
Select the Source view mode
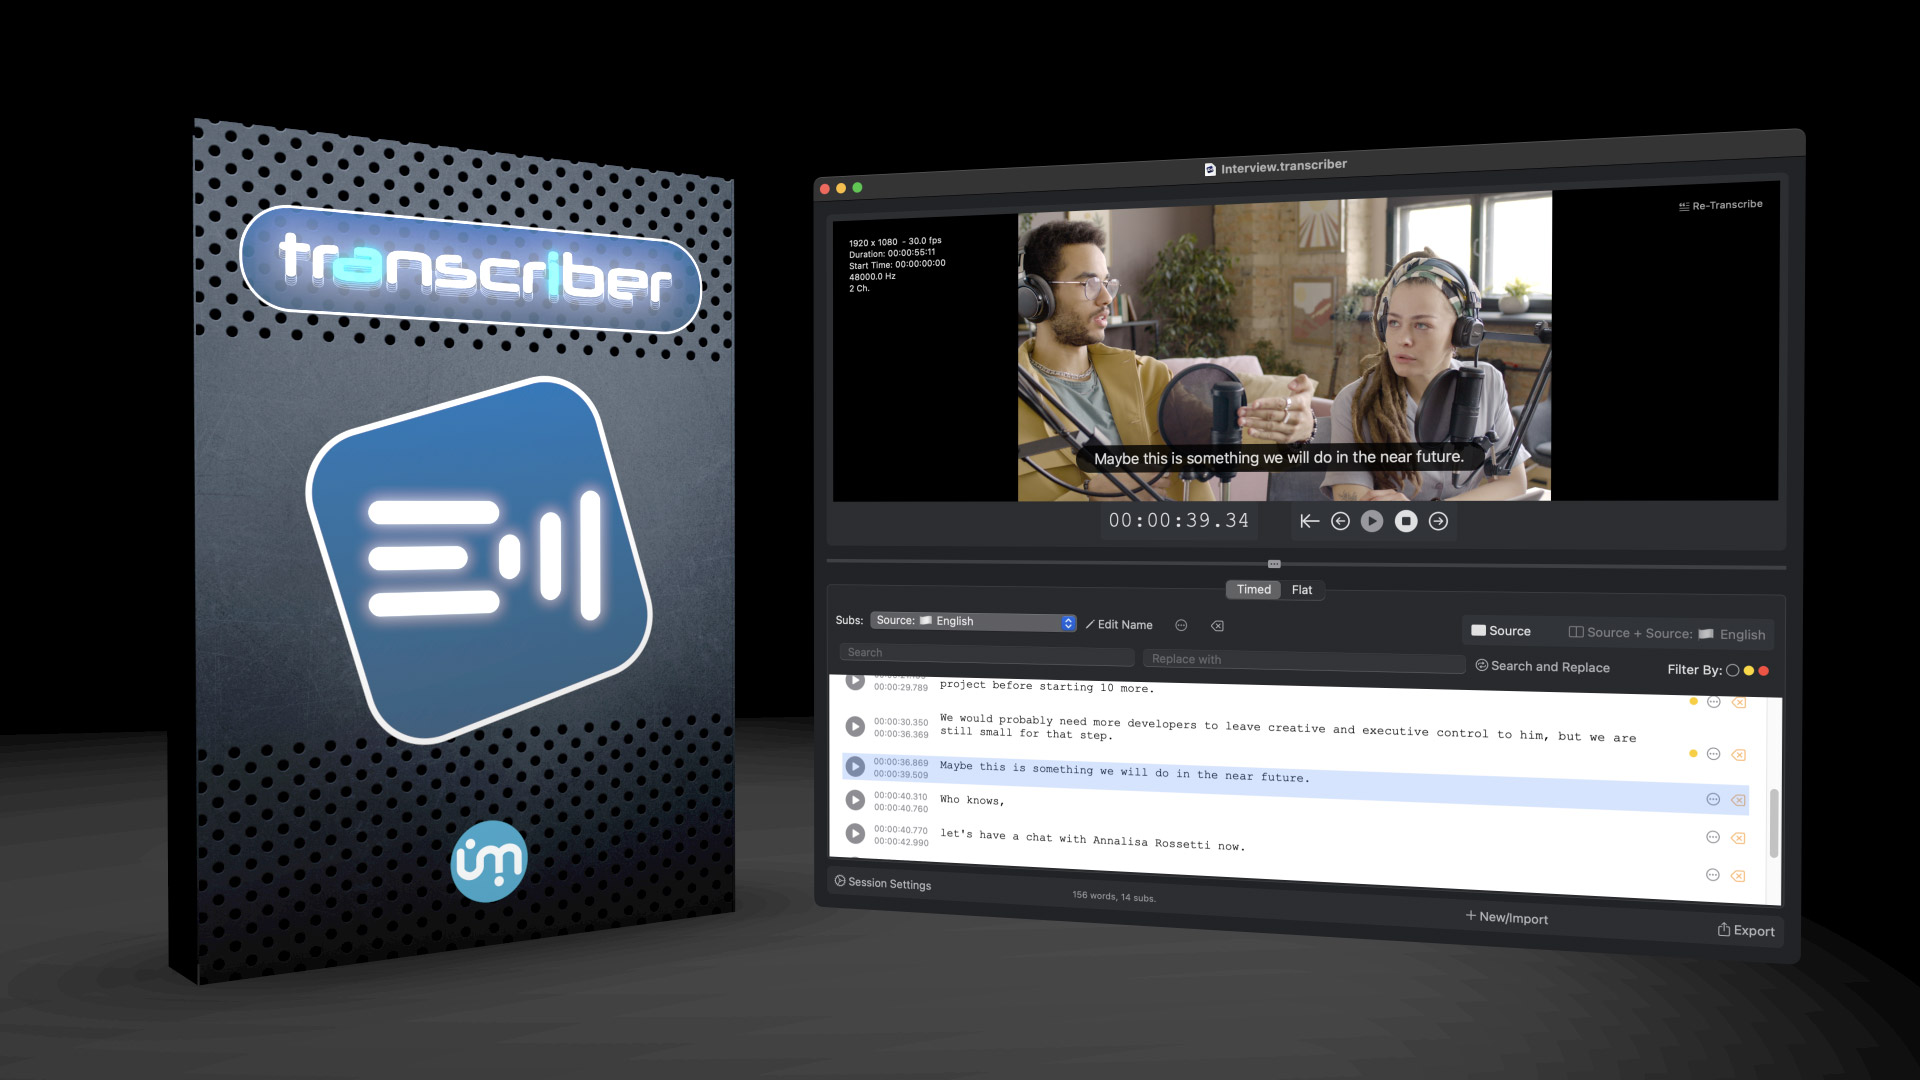coord(1501,631)
